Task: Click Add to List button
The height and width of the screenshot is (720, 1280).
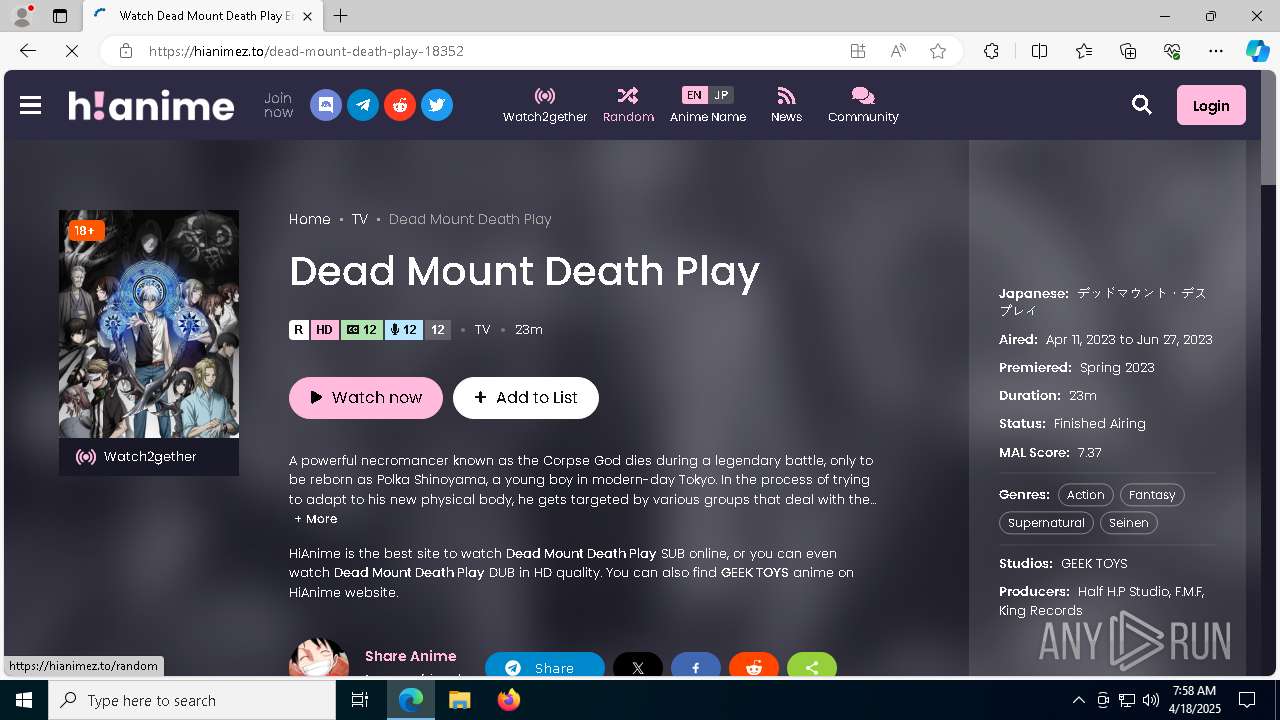Action: coord(526,398)
